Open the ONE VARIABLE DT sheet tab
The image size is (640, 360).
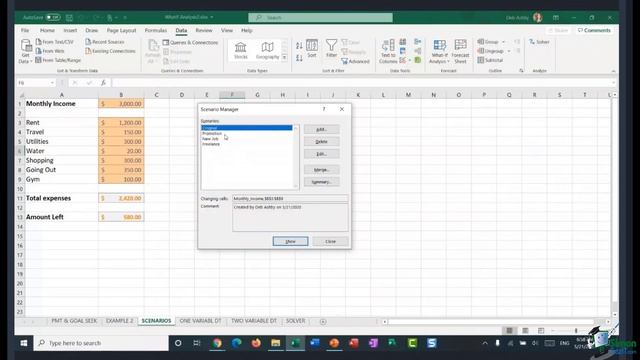click(x=200, y=321)
